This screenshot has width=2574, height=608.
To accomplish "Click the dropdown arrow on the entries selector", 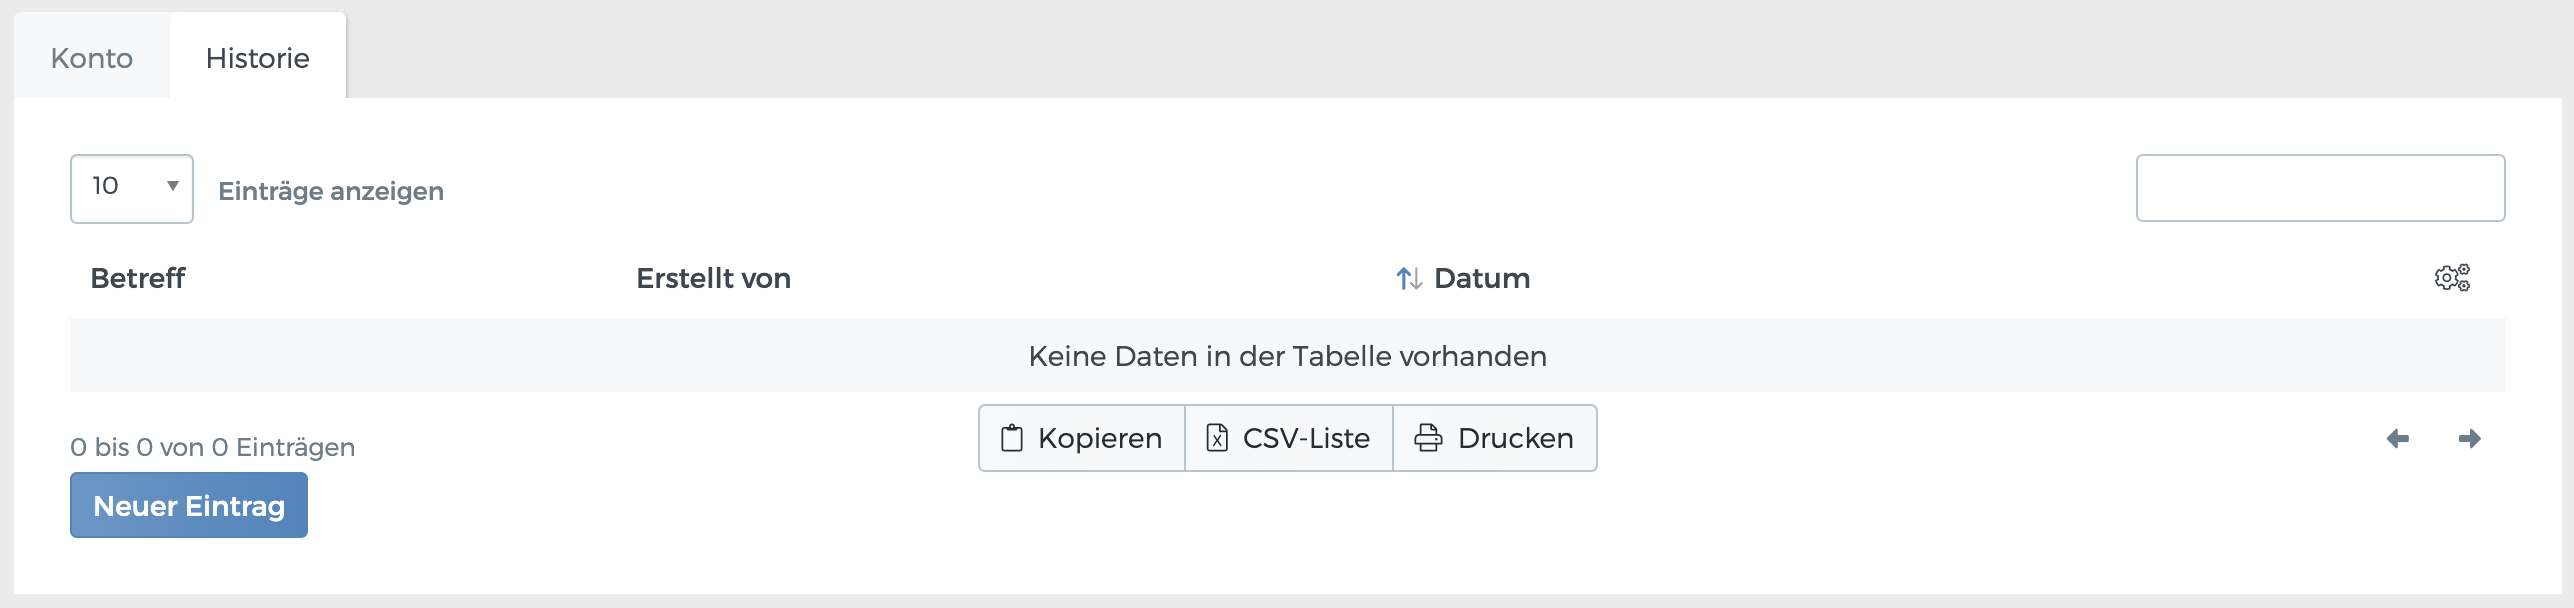I will (x=172, y=187).
